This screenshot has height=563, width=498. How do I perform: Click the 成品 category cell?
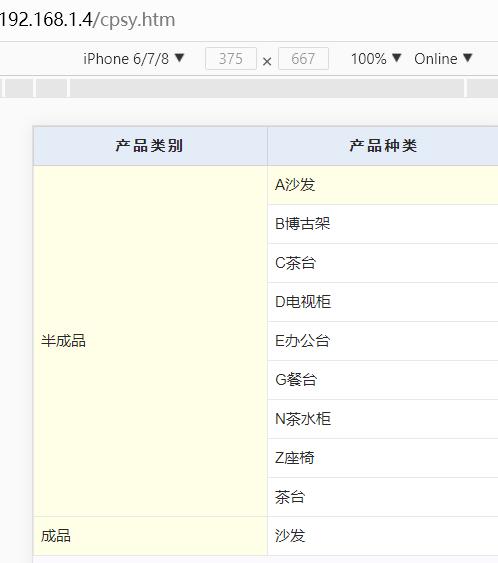click(x=150, y=536)
